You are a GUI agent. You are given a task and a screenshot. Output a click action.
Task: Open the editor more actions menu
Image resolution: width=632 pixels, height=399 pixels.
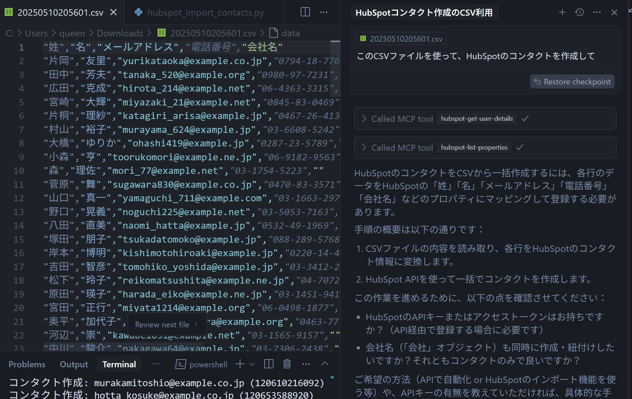point(324,12)
